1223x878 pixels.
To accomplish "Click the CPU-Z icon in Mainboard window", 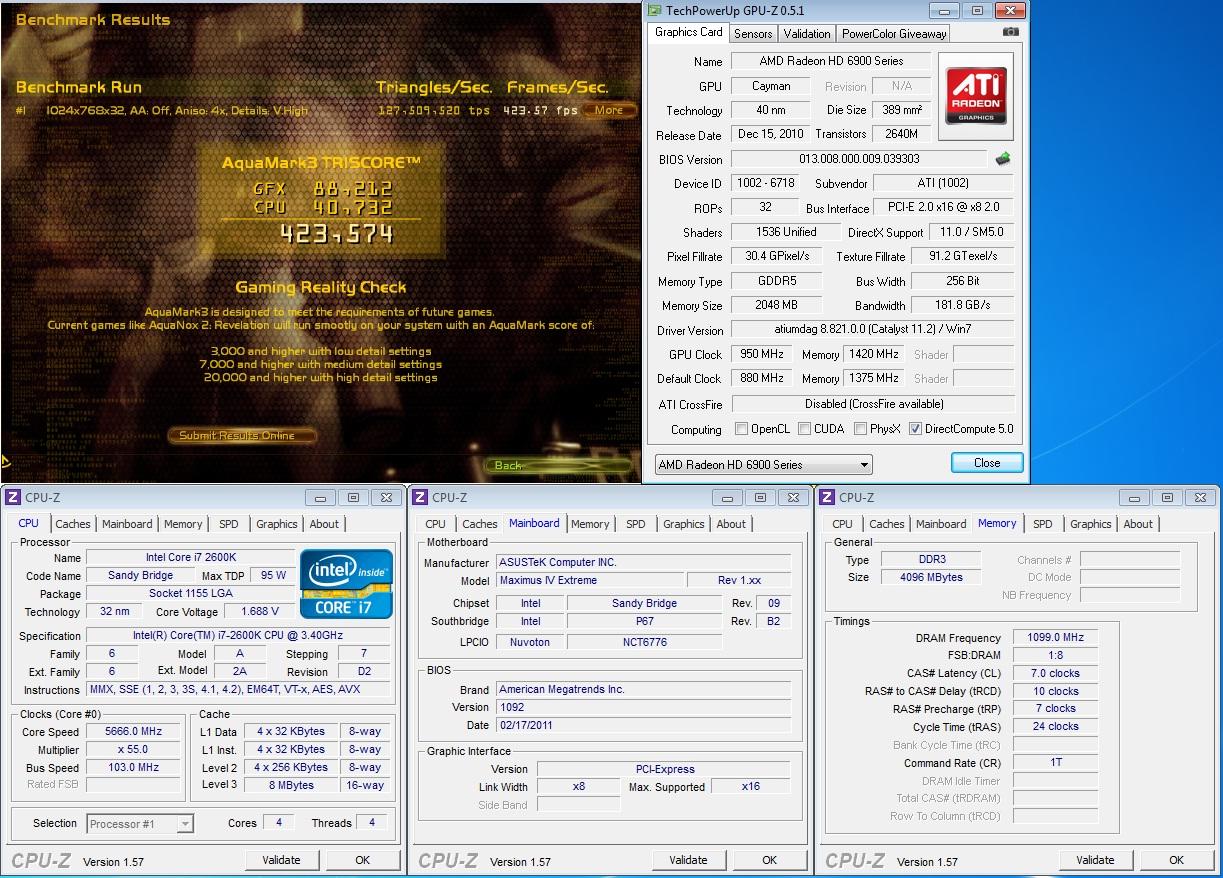I will (420, 497).
